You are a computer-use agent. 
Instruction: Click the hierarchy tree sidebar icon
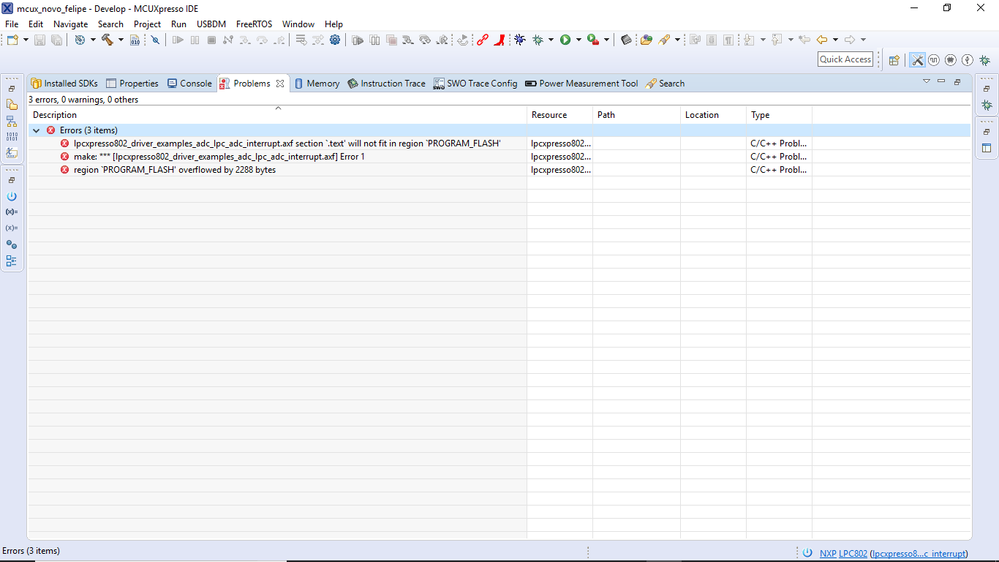point(11,121)
